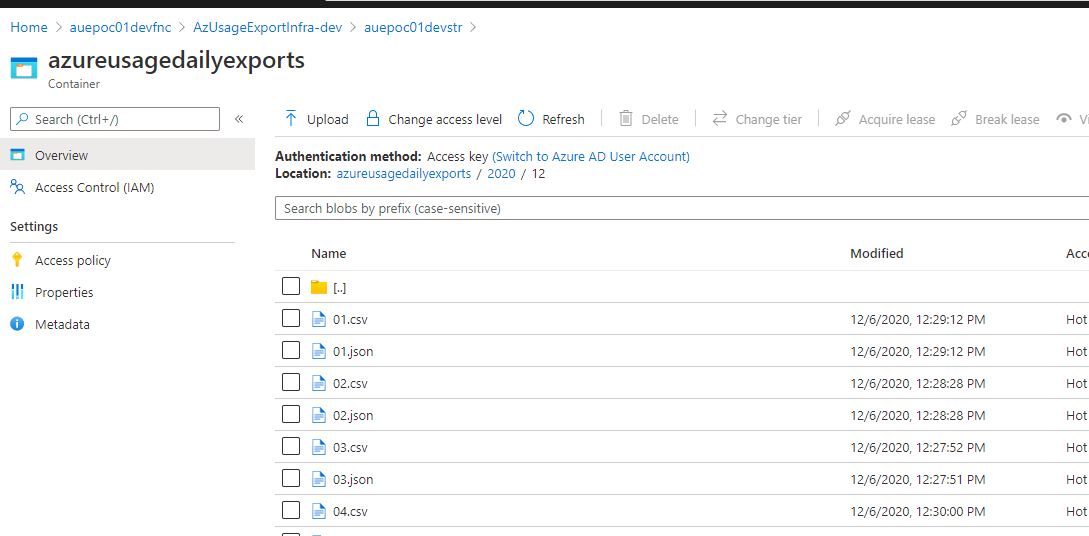Tick the checkbox for 01.csv

point(291,319)
